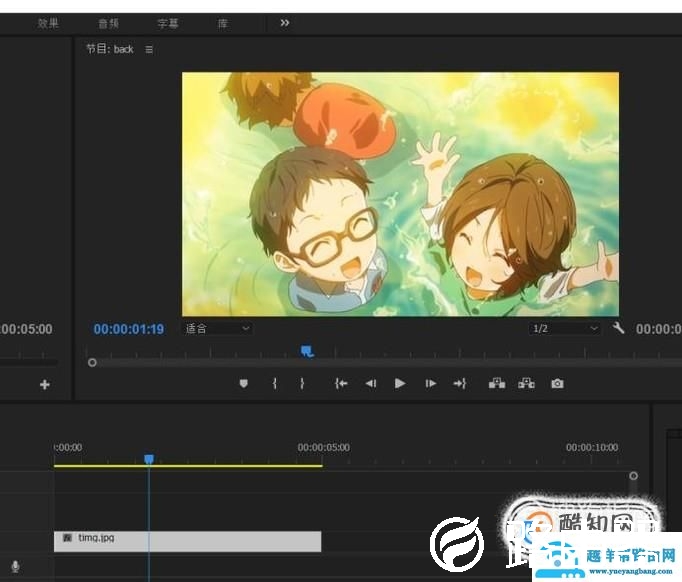Select the 节目: back panel title

[x=110, y=49]
